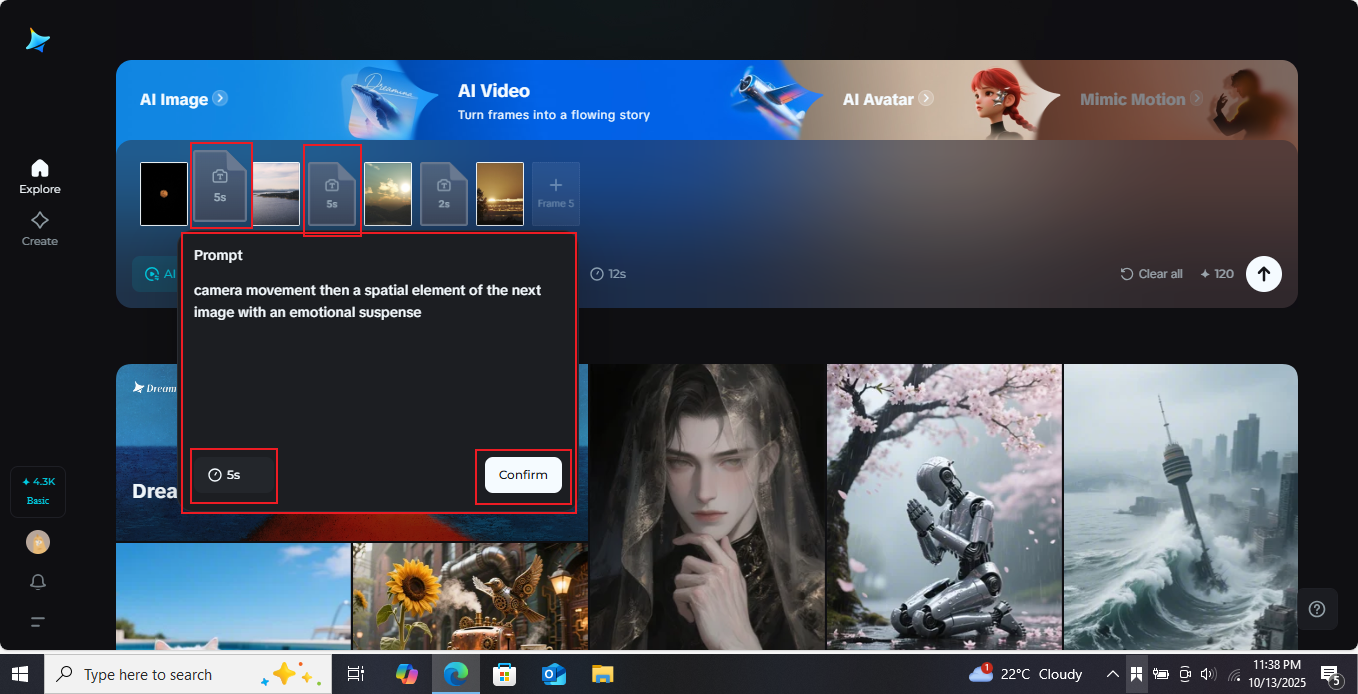This screenshot has width=1358, height=694.
Task: Open the Wi-Fi network tray icon
Action: pos(1233,674)
